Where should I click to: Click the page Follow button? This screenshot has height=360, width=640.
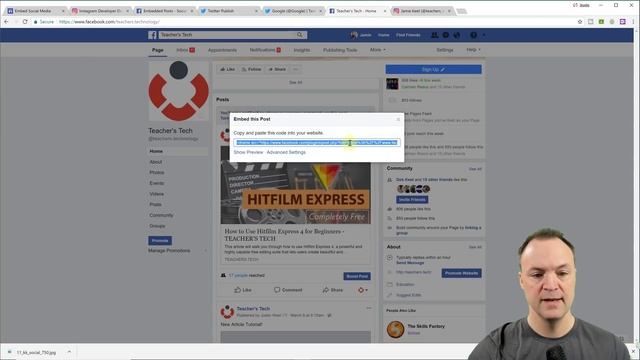(251, 69)
